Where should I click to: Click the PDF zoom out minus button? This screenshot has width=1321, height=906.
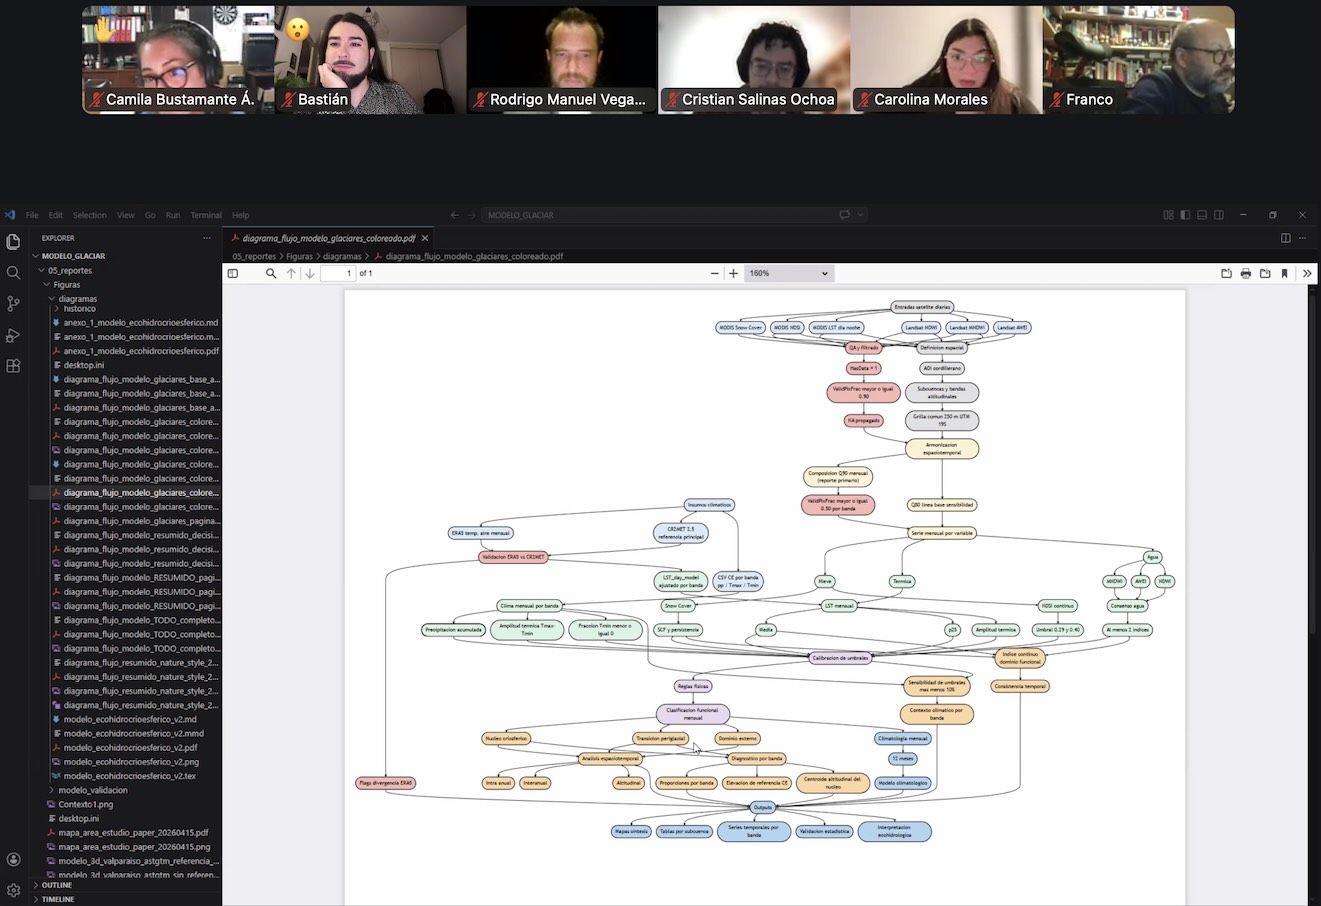[714, 273]
